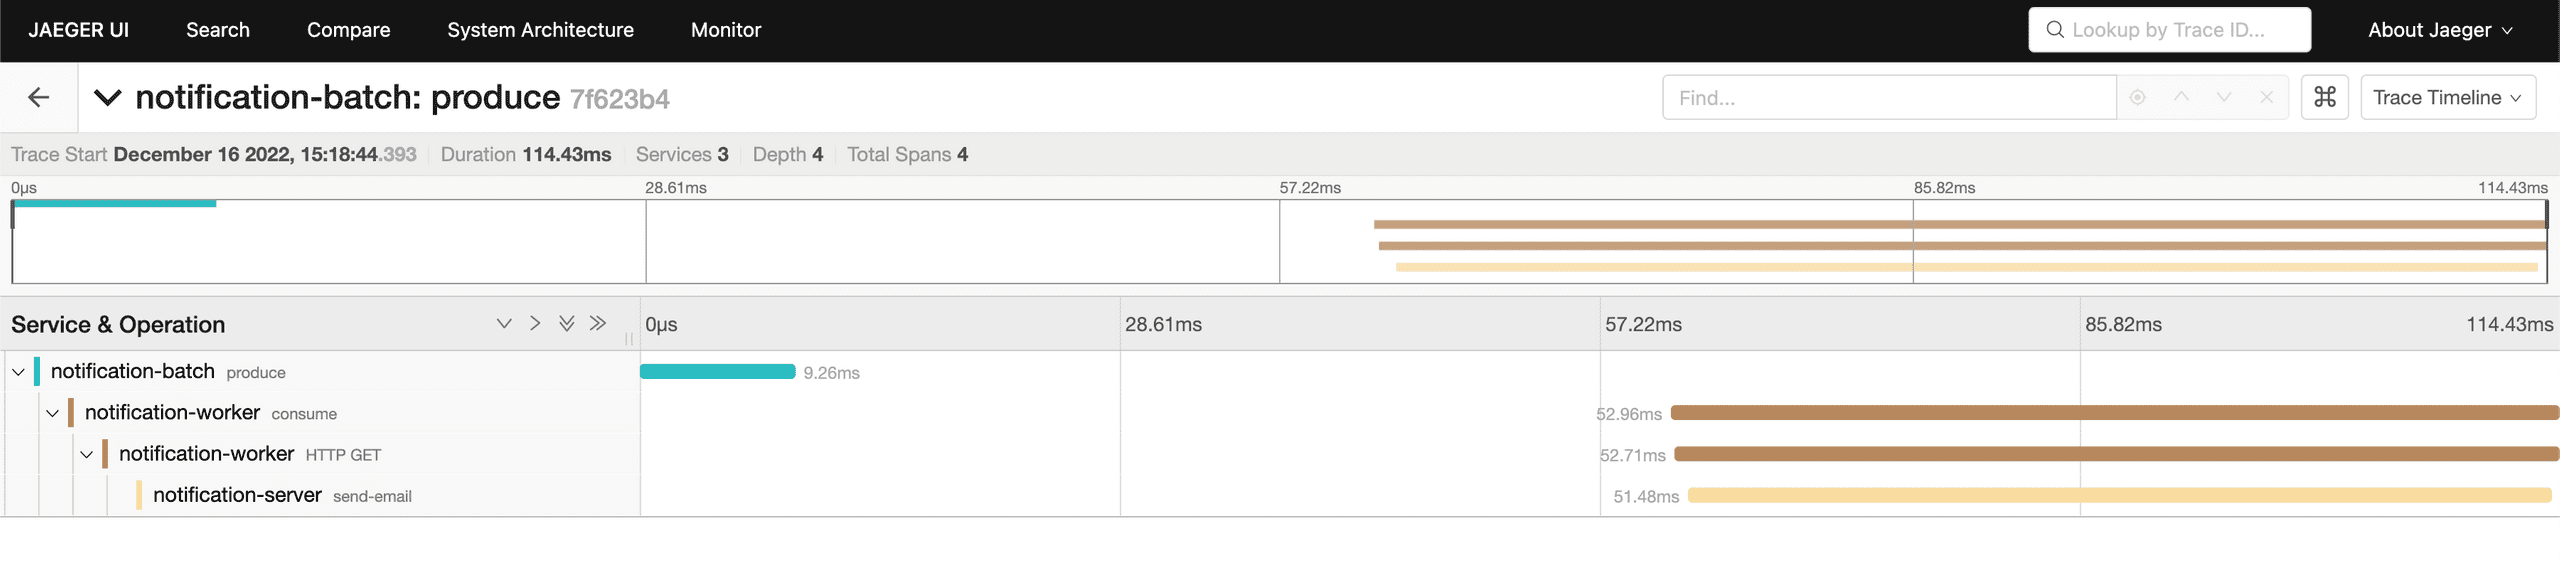The image size is (2560, 582).
Task: Open the System Architecture tab
Action: tap(540, 30)
